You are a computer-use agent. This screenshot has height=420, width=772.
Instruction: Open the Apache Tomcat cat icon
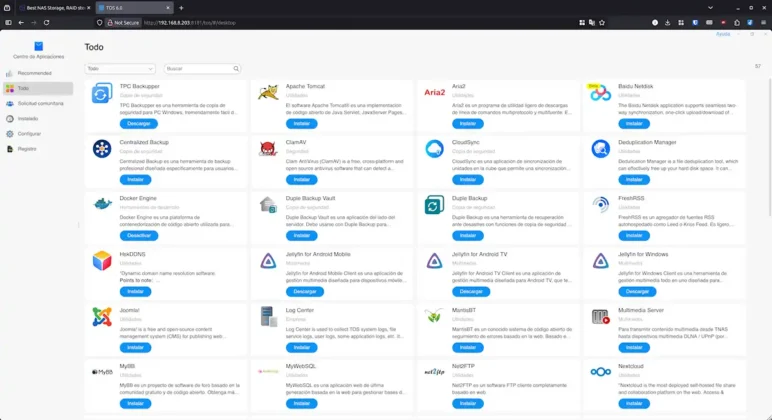(x=268, y=93)
